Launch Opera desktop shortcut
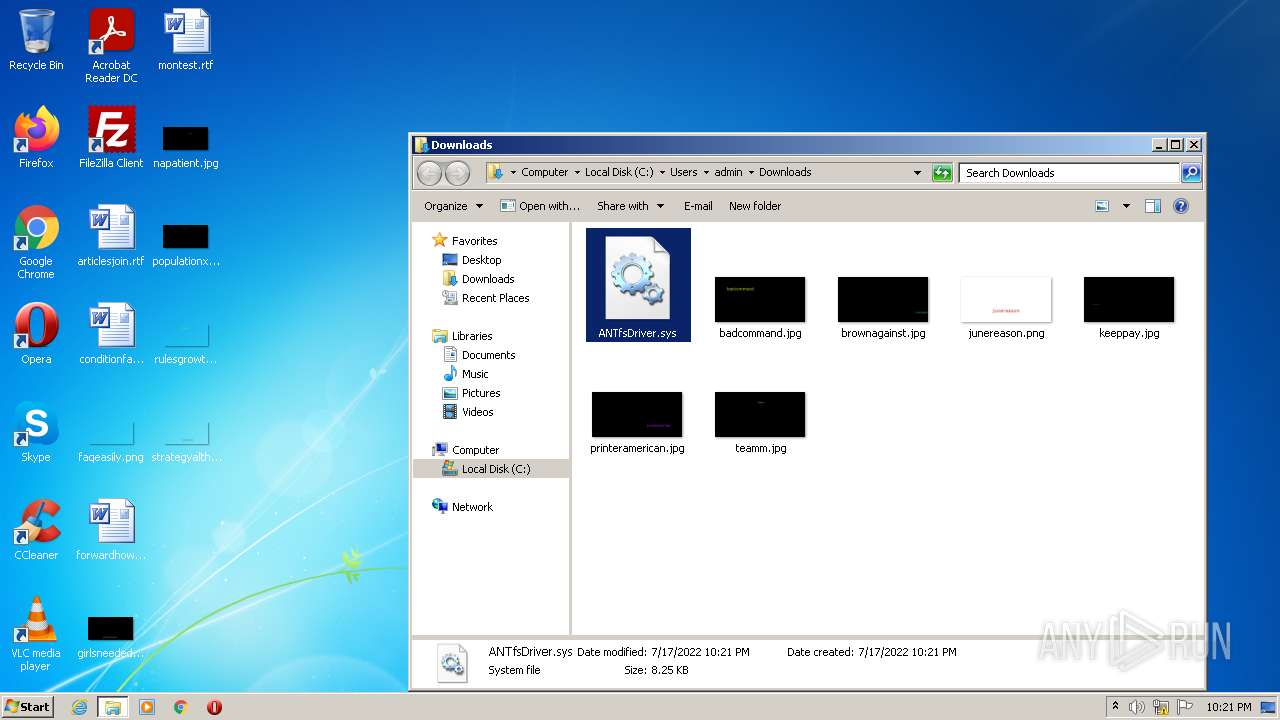Image resolution: width=1280 pixels, height=720 pixels. pos(36,334)
